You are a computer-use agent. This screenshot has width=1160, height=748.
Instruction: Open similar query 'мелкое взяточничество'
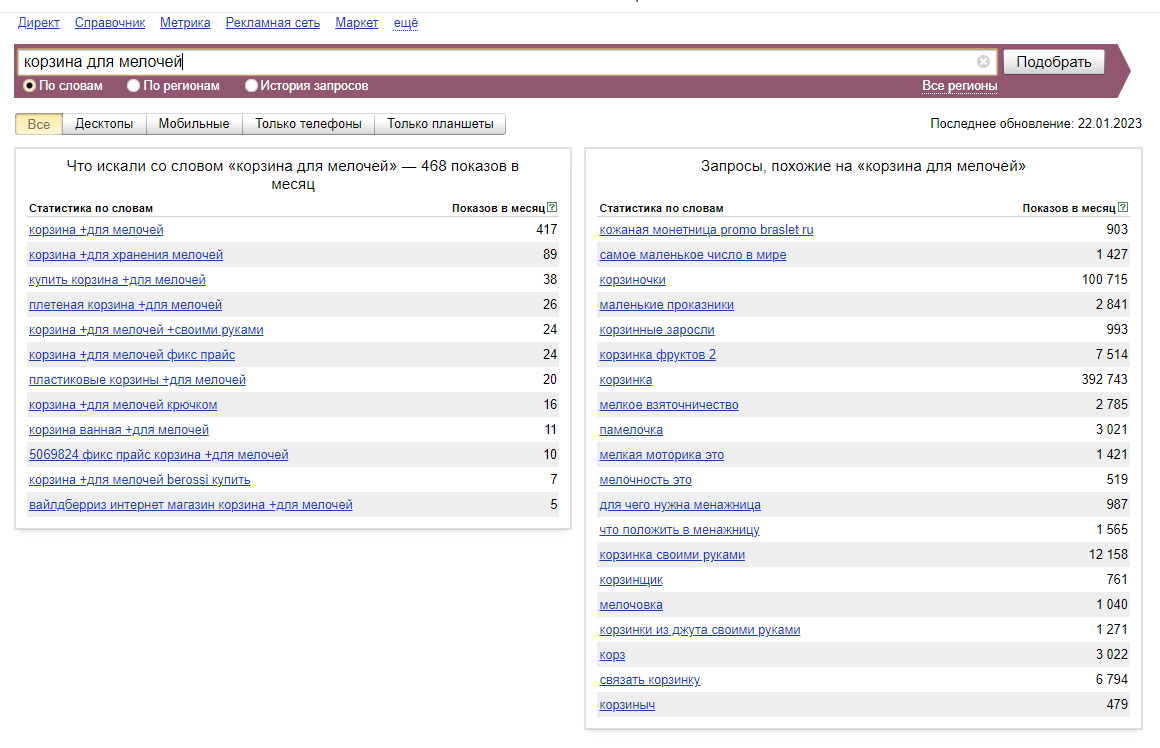(x=668, y=405)
